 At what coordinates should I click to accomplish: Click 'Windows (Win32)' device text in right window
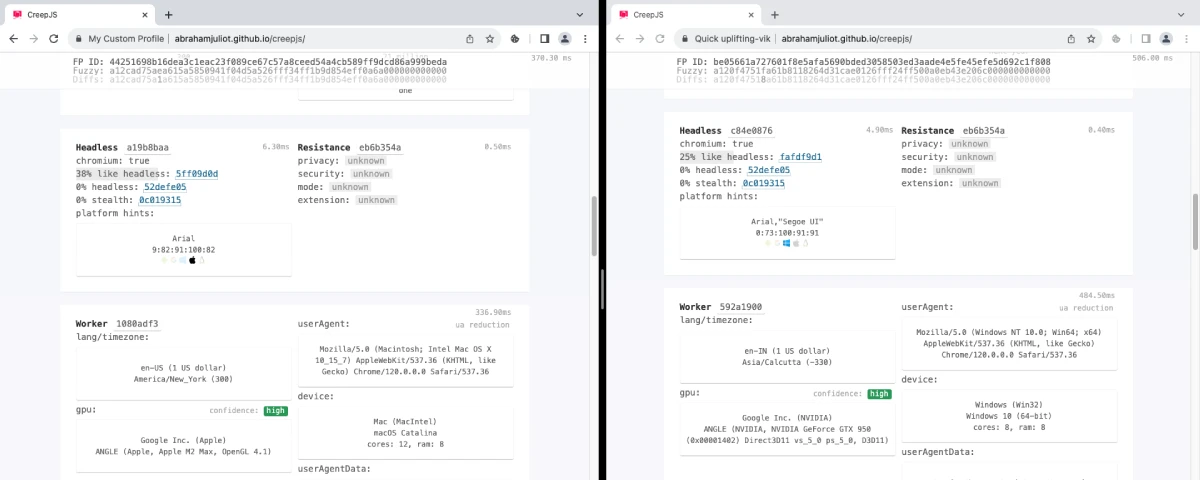[1009, 404]
